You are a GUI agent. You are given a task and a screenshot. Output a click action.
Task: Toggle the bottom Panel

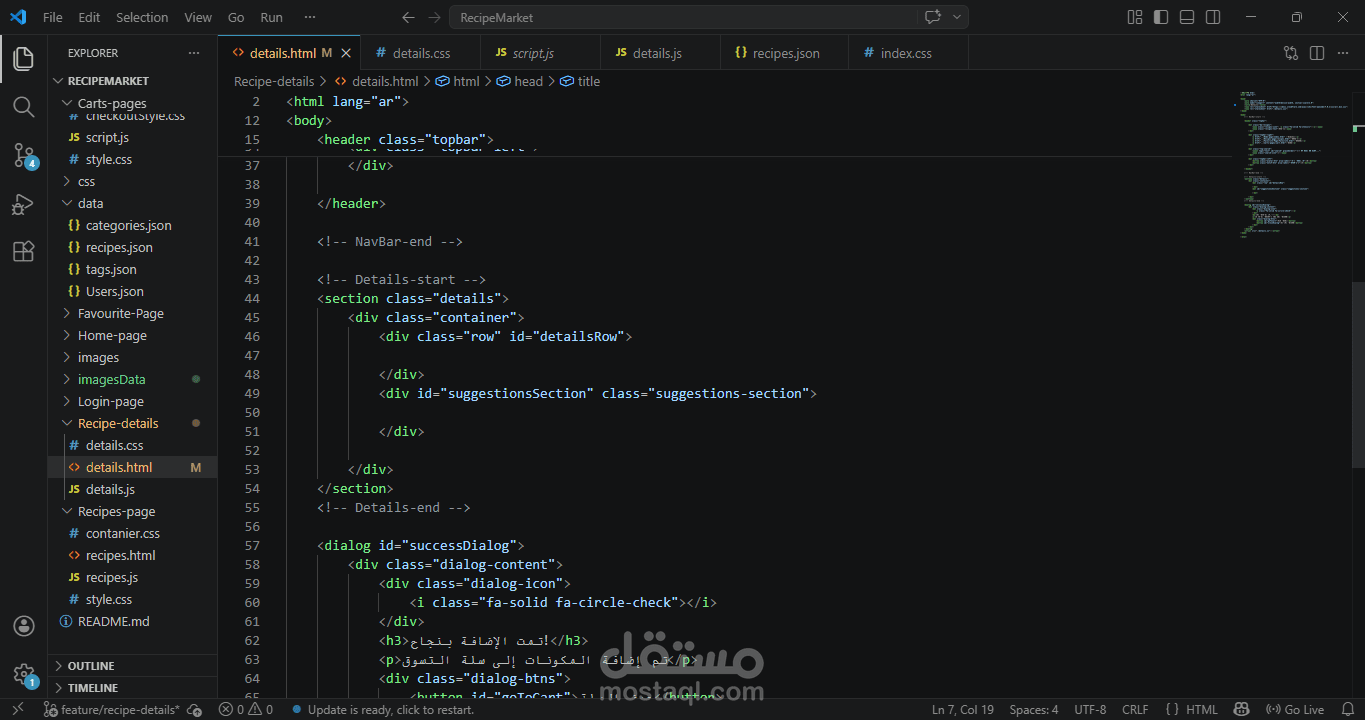(1187, 17)
